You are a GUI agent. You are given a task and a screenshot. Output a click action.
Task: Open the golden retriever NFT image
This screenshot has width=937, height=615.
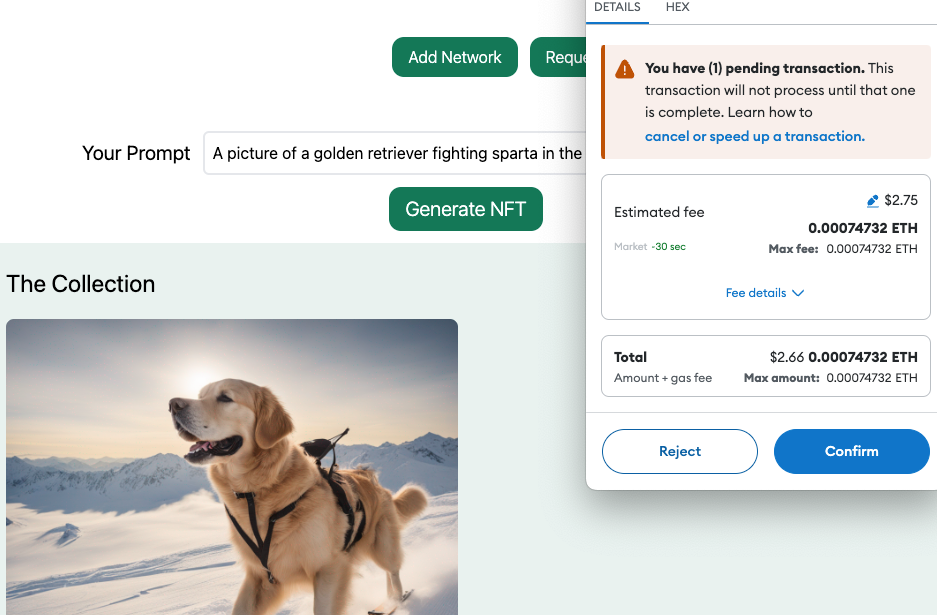coord(232,466)
